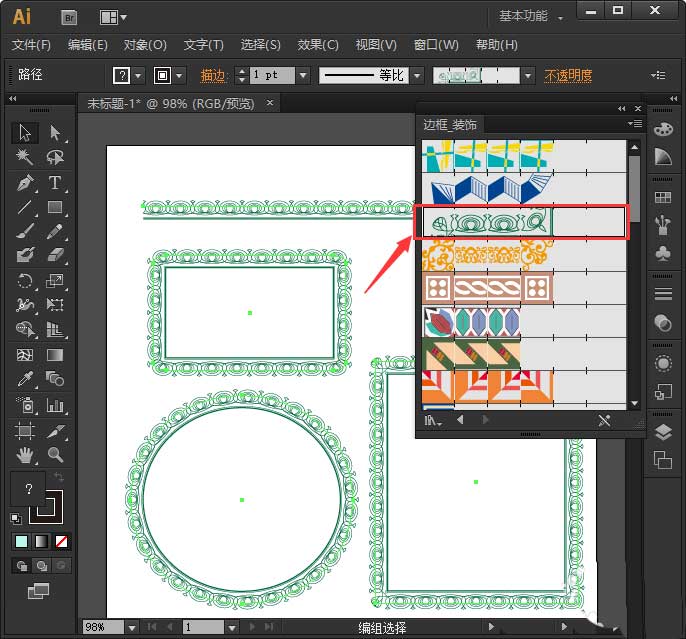Open the brush libraries menu button
The width and height of the screenshot is (686, 639).
pos(433,420)
